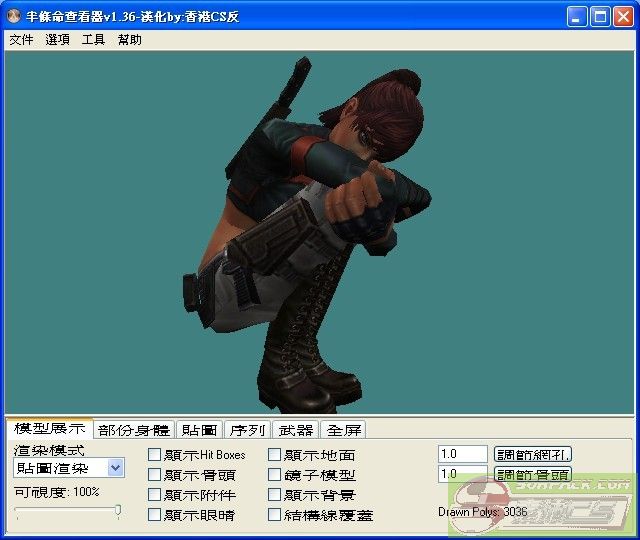Switch to the 部份身體 tab

(x=134, y=430)
